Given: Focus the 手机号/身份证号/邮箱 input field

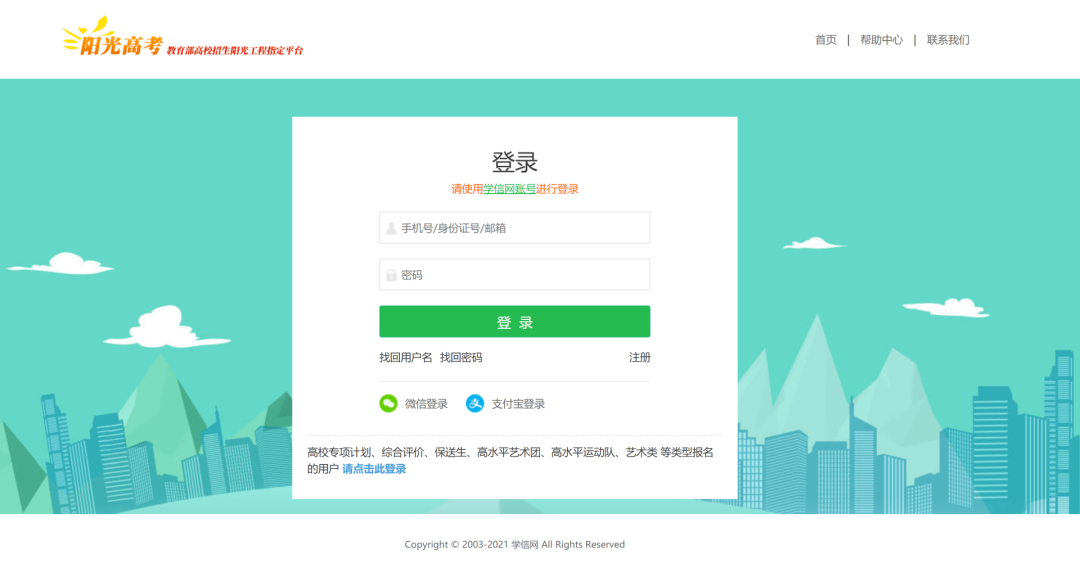Looking at the screenshot, I should (515, 228).
